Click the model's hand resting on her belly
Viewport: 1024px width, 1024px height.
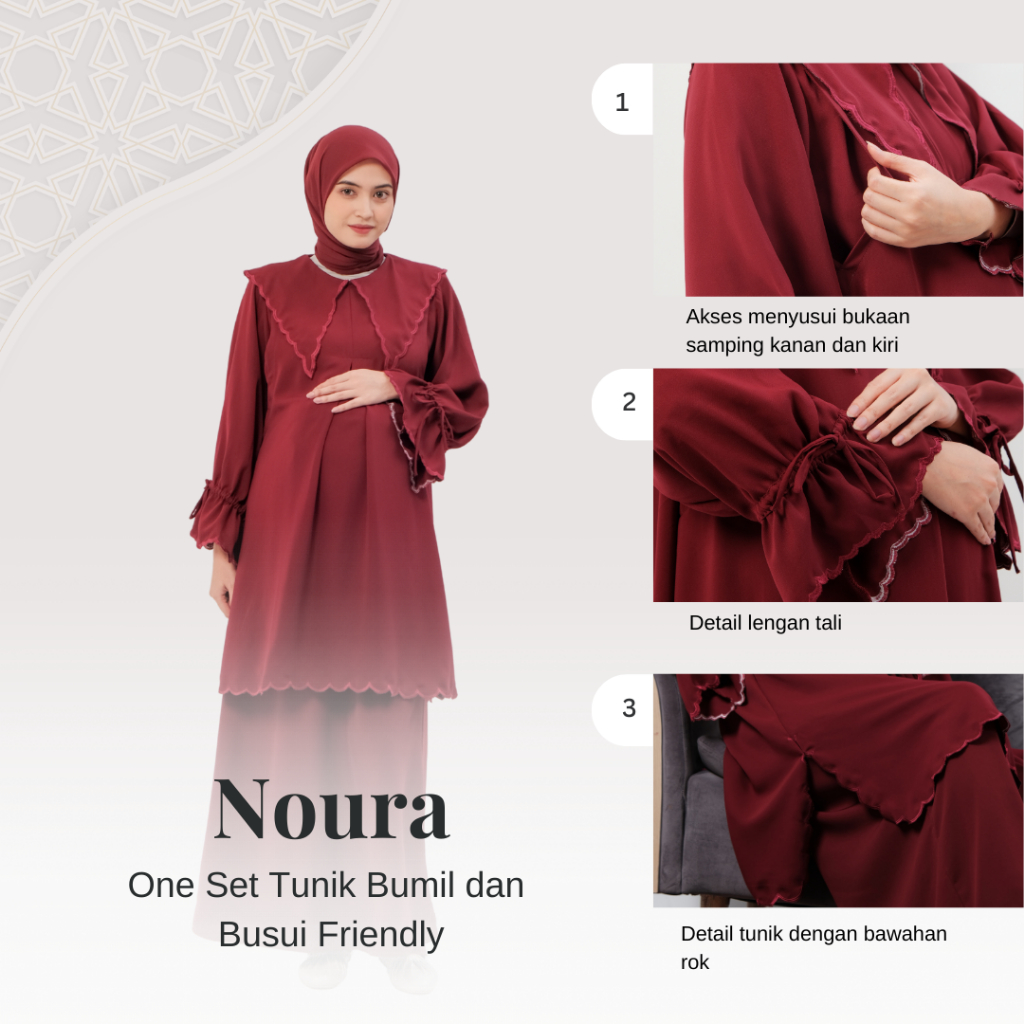coord(351,392)
